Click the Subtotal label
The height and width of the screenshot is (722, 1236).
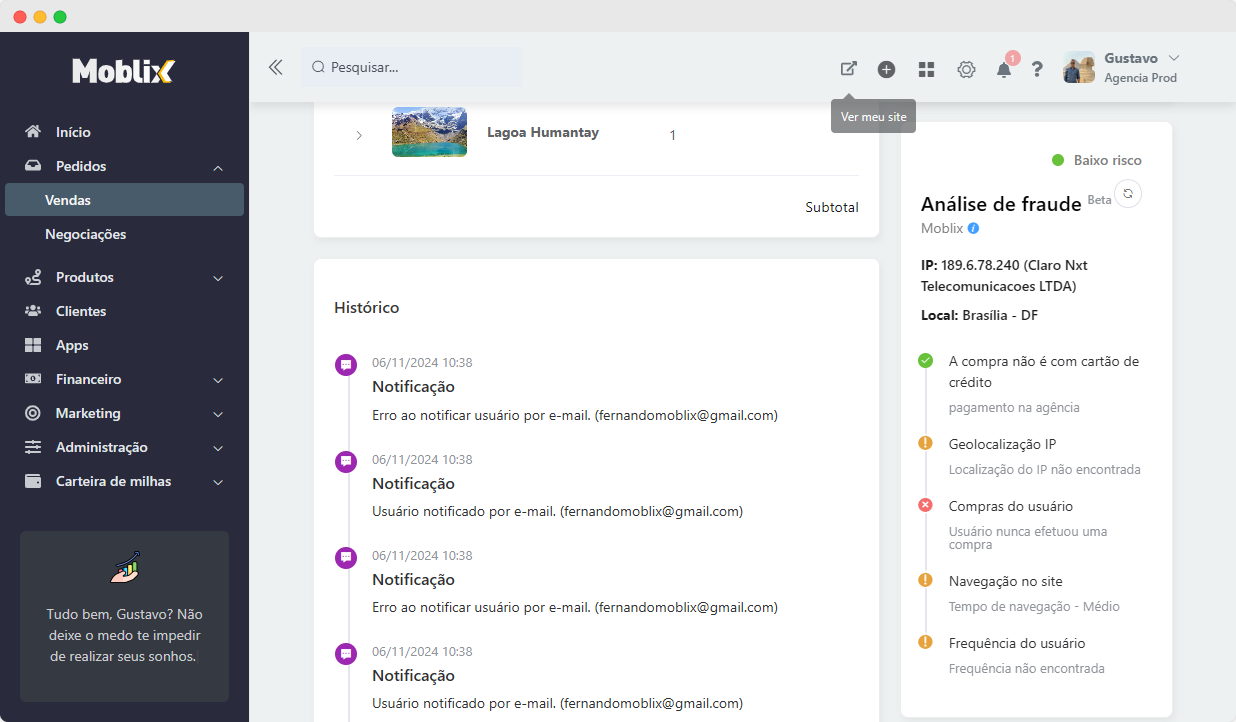[832, 207]
